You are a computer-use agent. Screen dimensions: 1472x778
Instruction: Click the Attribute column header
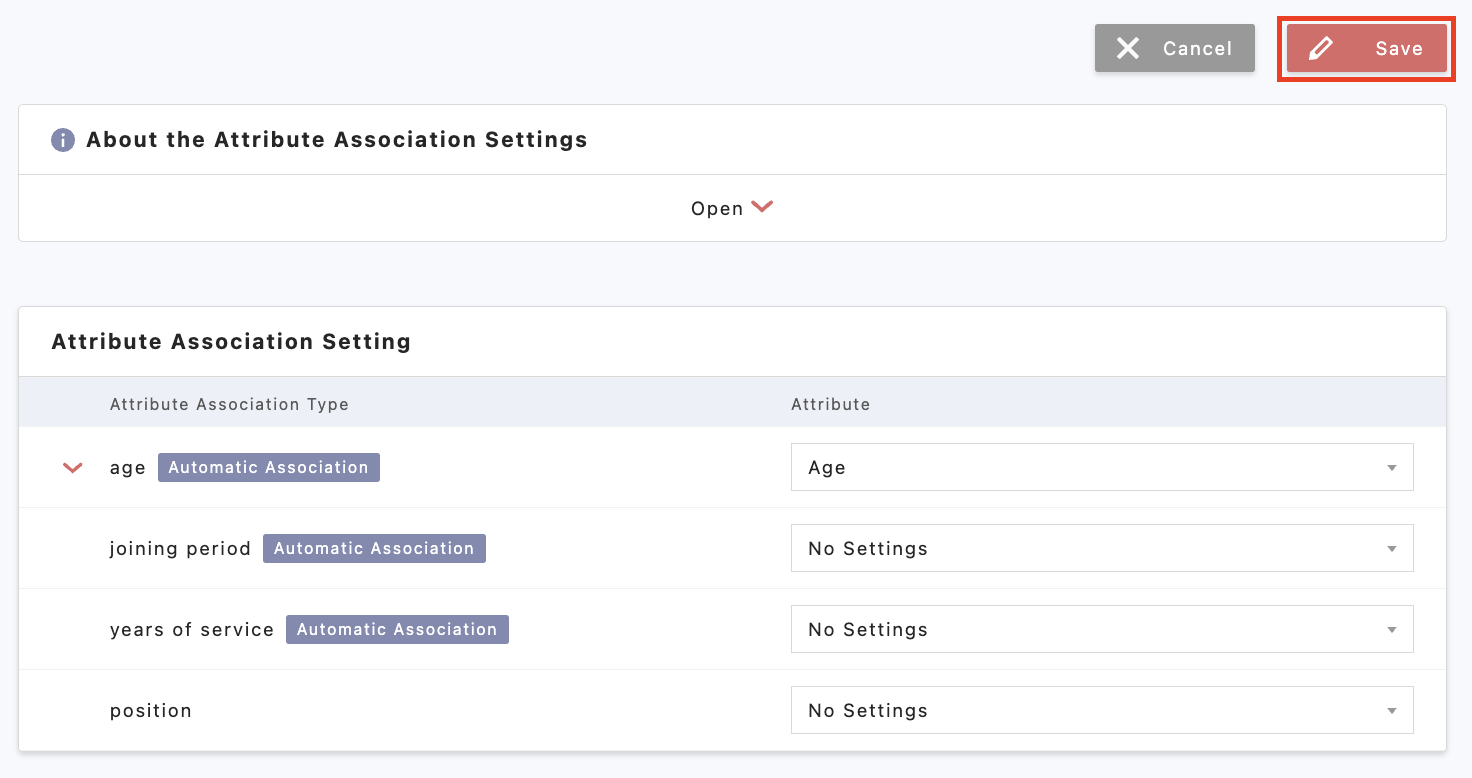830,405
